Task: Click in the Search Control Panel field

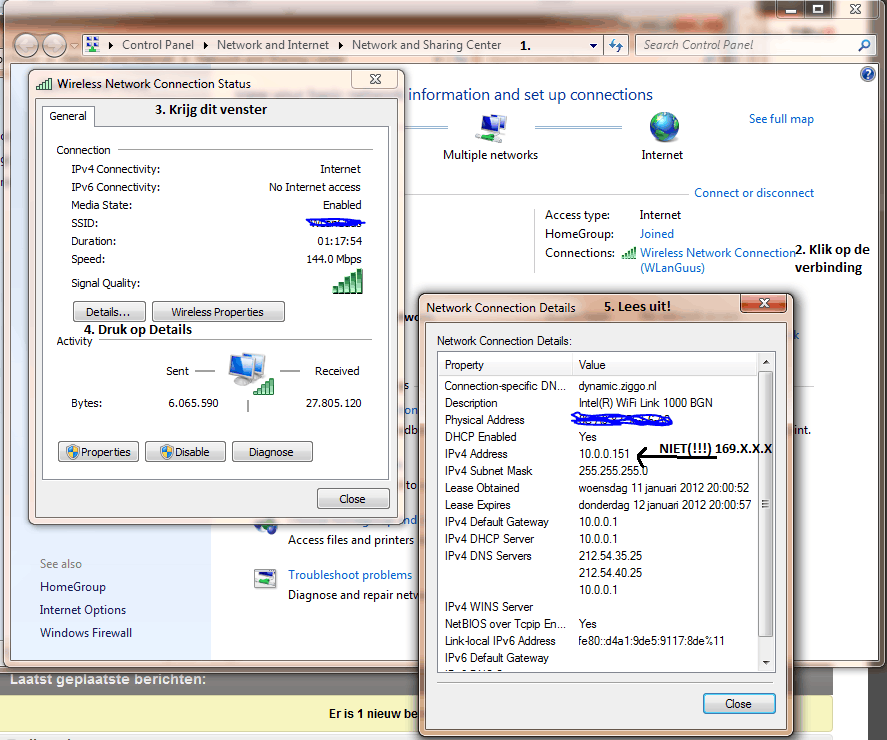Action: (x=747, y=45)
